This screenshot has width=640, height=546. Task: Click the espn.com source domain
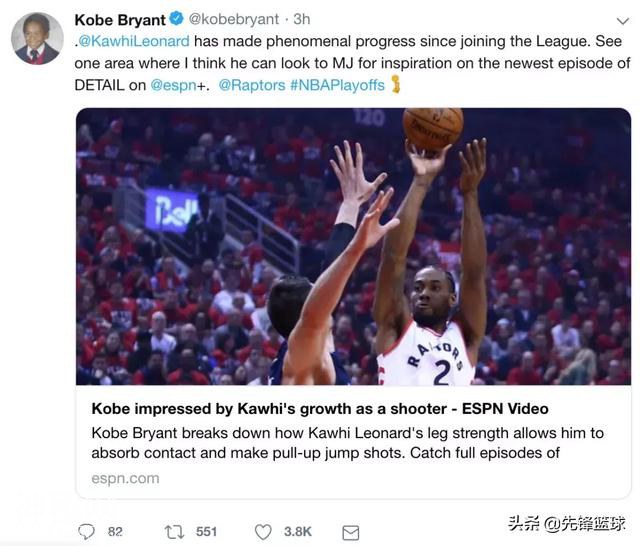click(125, 478)
